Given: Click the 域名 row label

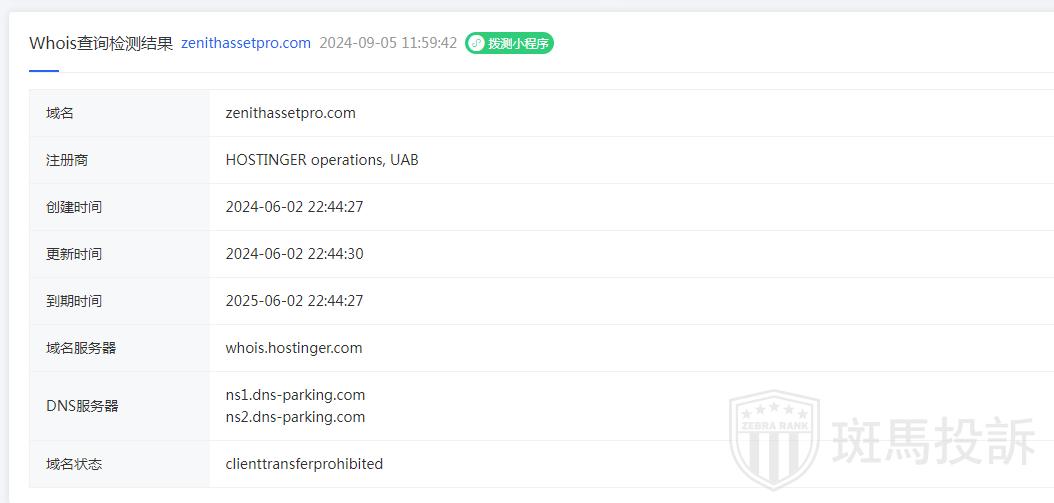Looking at the screenshot, I should (x=60, y=113).
